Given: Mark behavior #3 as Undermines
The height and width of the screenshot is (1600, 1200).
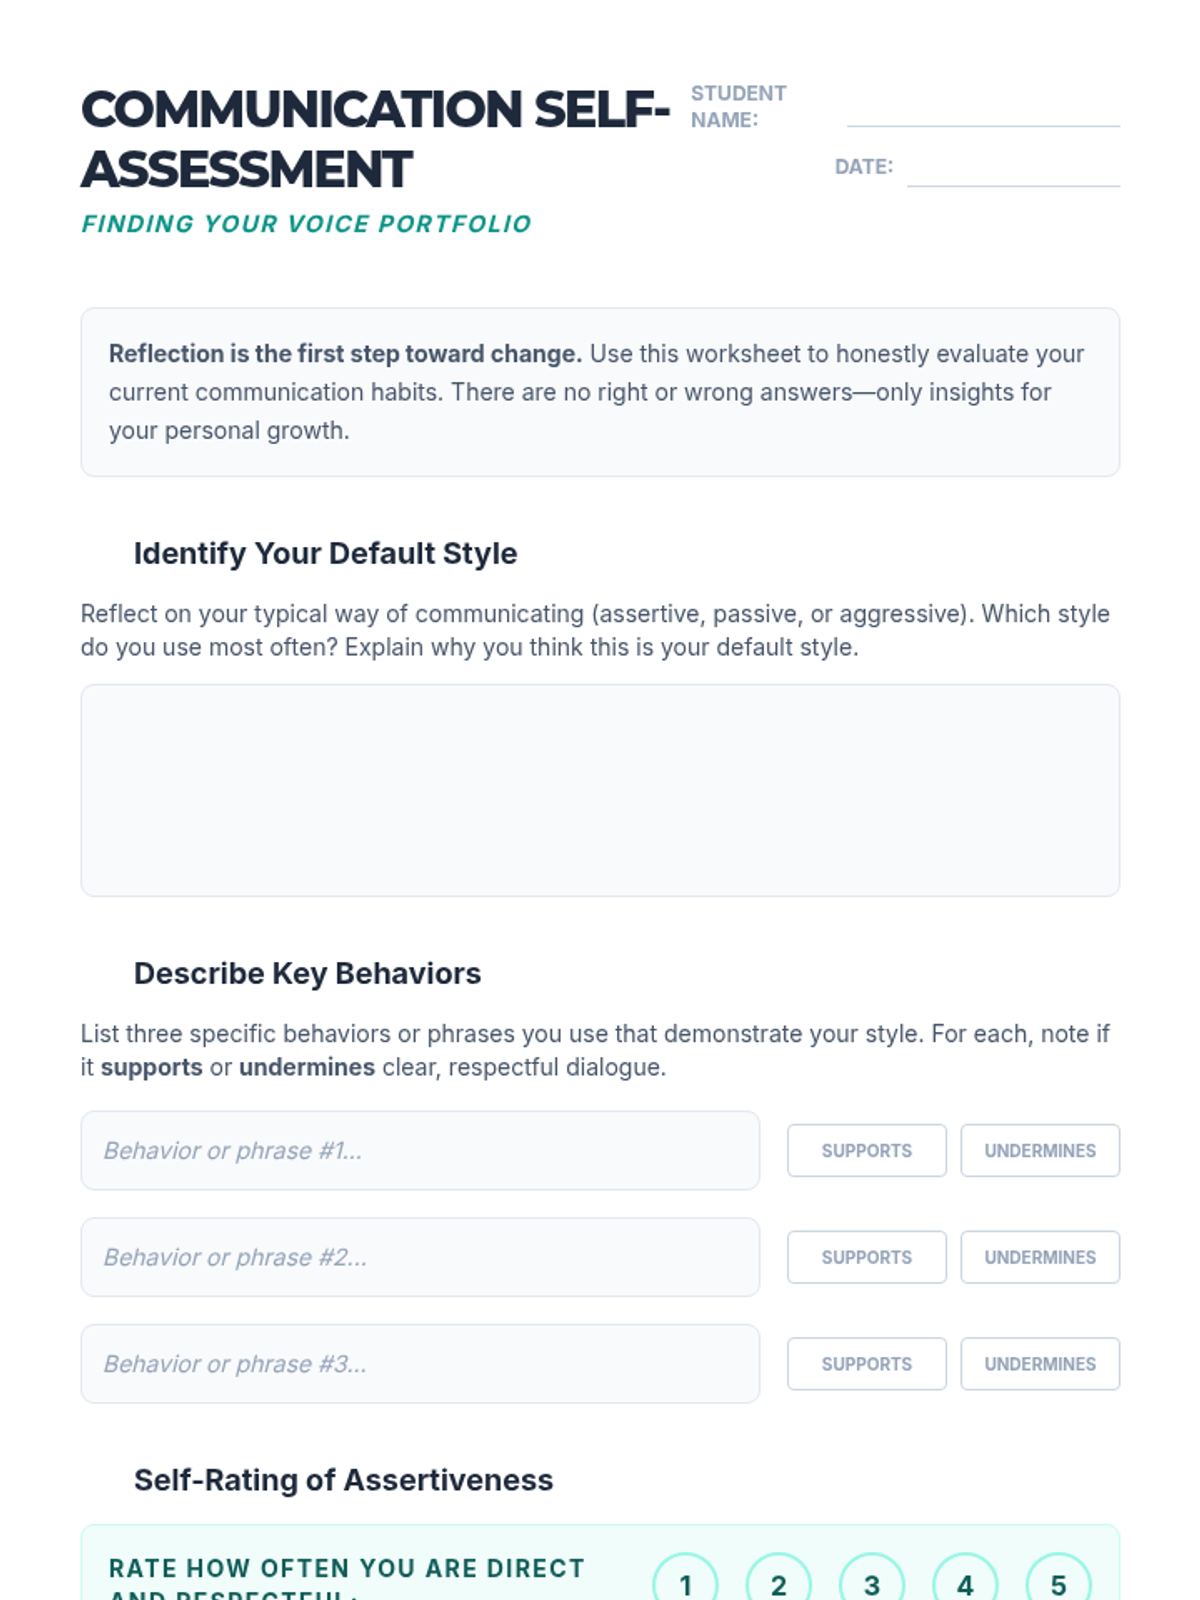Looking at the screenshot, I should pos(1040,1364).
